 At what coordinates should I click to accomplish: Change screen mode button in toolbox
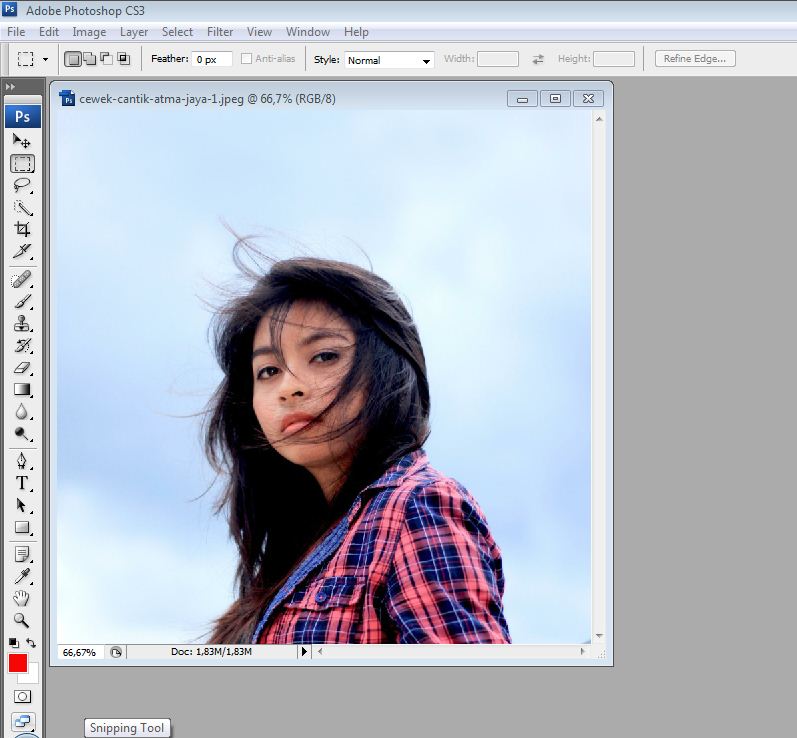(22, 721)
